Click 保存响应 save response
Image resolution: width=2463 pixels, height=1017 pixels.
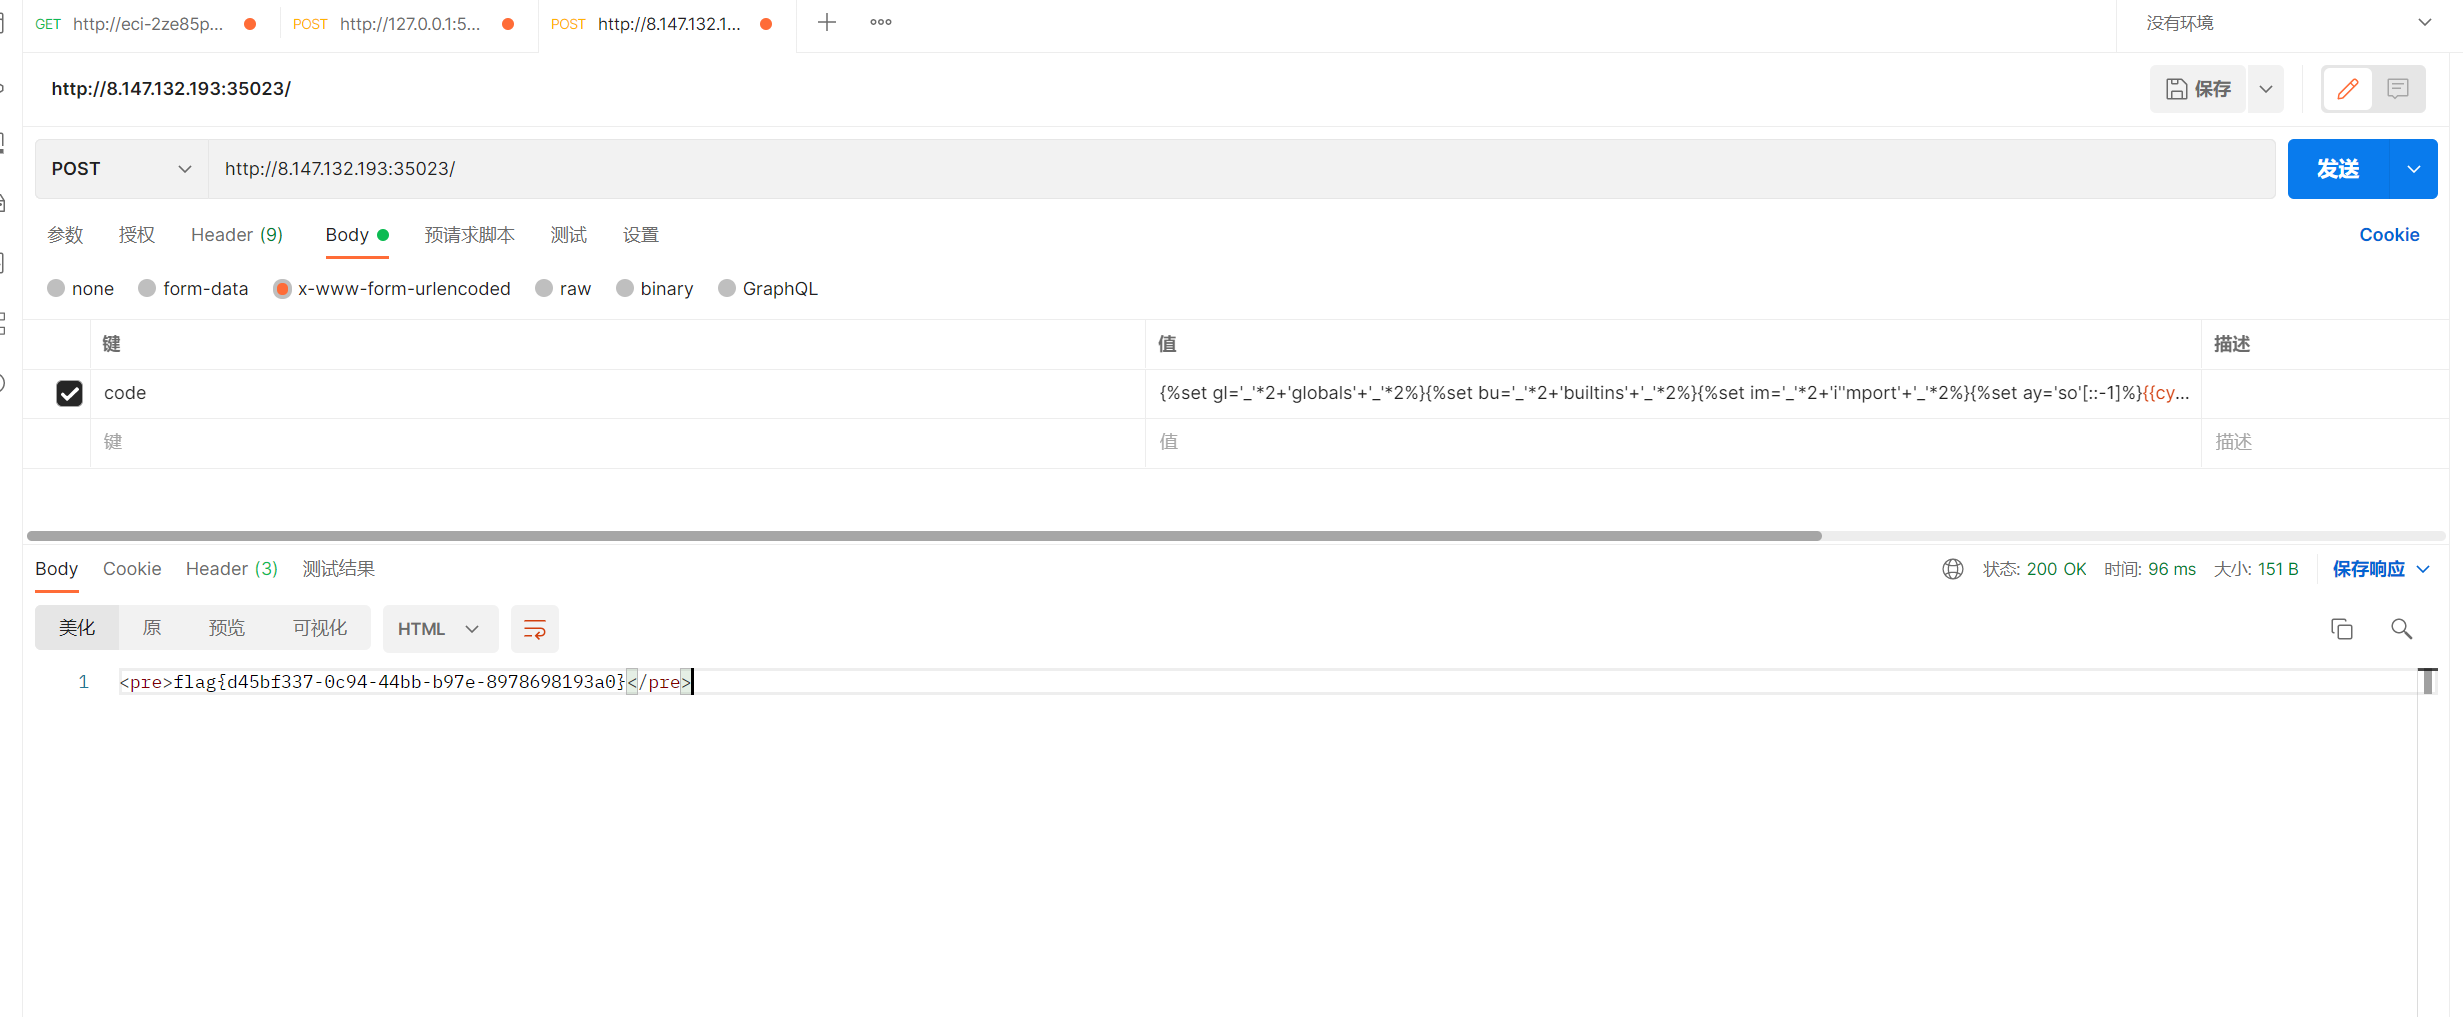[2368, 569]
